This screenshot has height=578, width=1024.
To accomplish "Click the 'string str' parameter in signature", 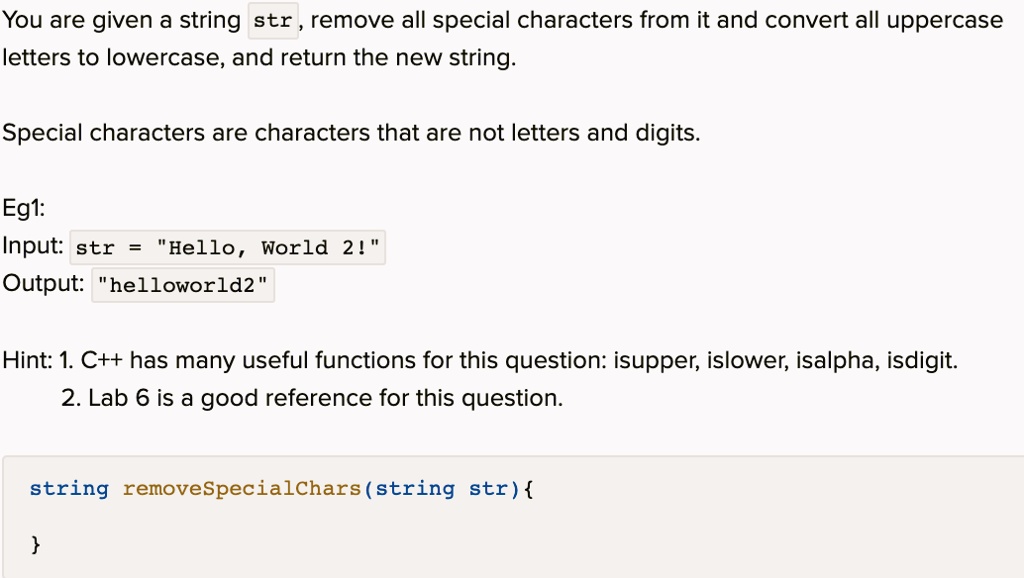I will [441, 489].
